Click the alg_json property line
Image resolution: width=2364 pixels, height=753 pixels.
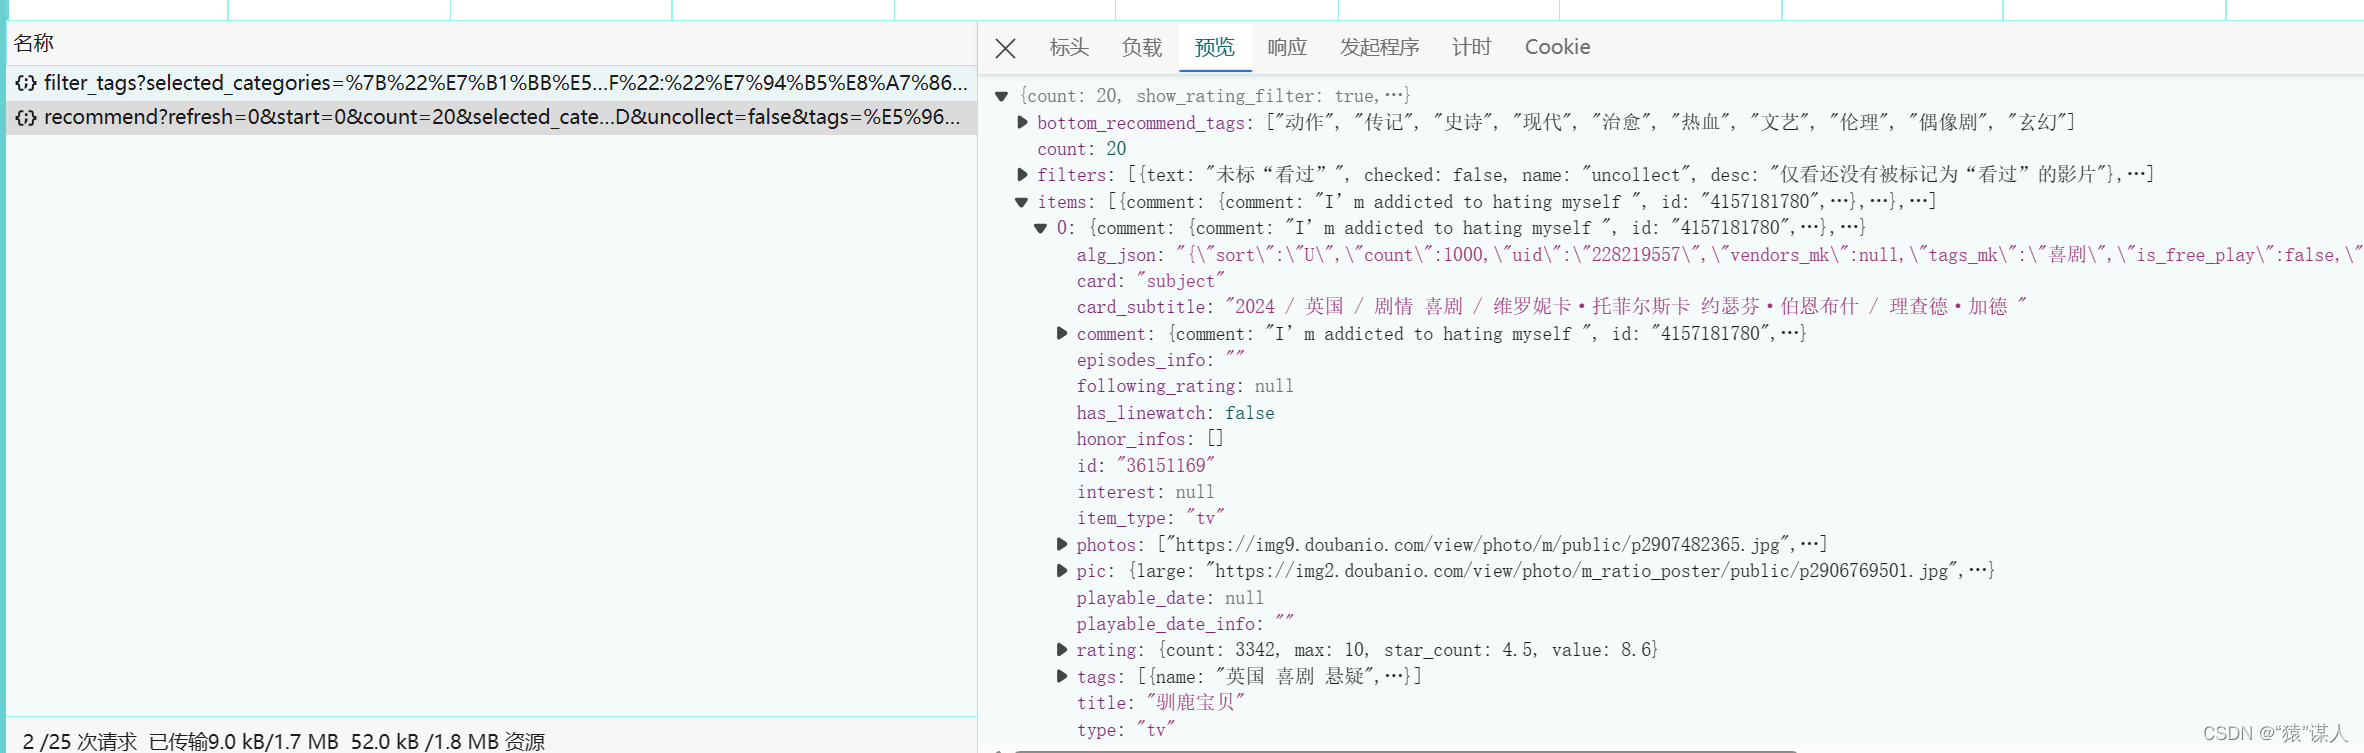click(x=1719, y=255)
